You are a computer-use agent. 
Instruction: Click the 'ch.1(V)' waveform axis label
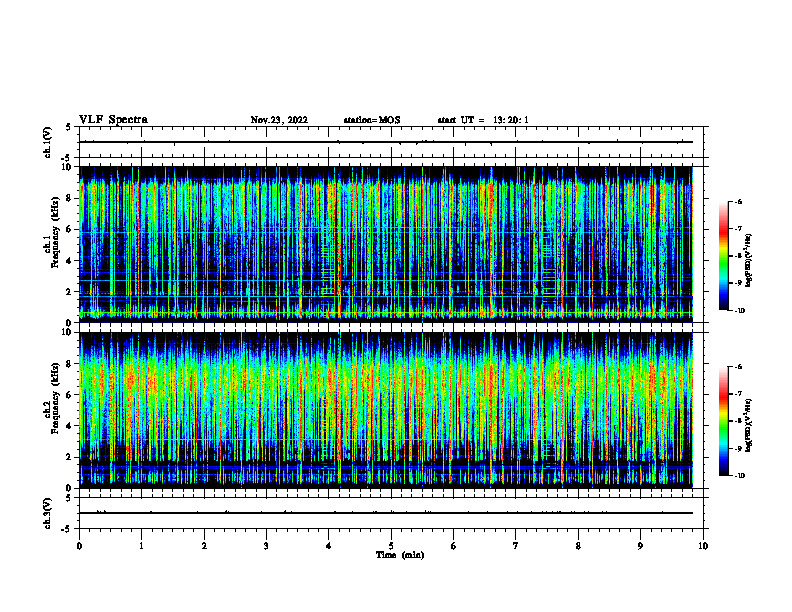coord(48,142)
